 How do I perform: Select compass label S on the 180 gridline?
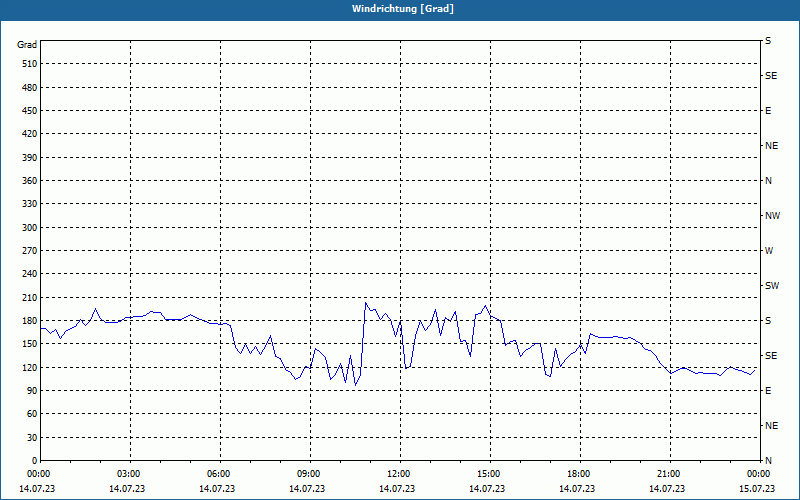(x=768, y=321)
